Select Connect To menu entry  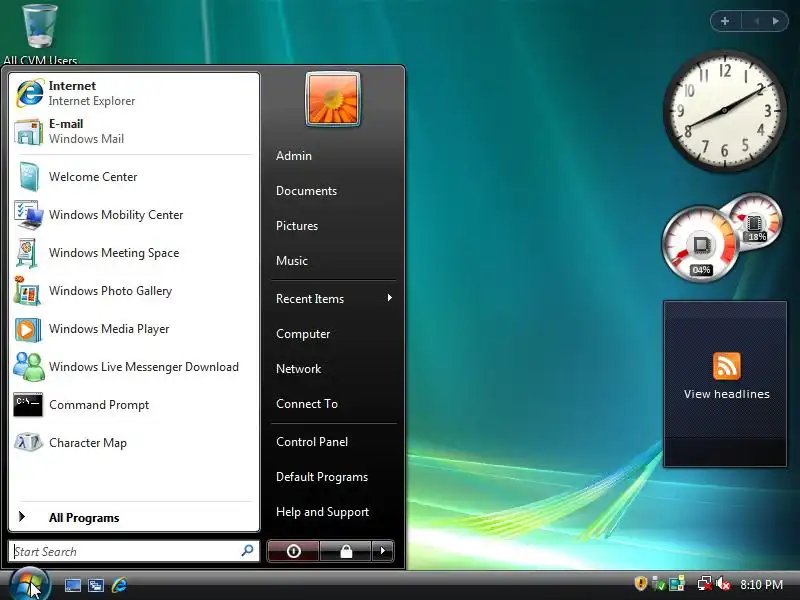click(307, 404)
